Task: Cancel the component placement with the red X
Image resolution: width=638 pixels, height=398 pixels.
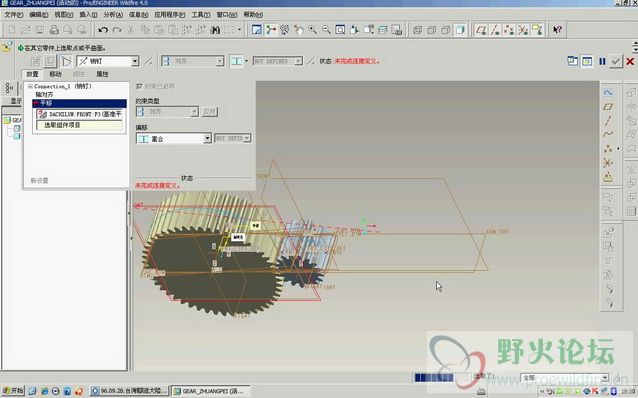Action: pos(630,61)
